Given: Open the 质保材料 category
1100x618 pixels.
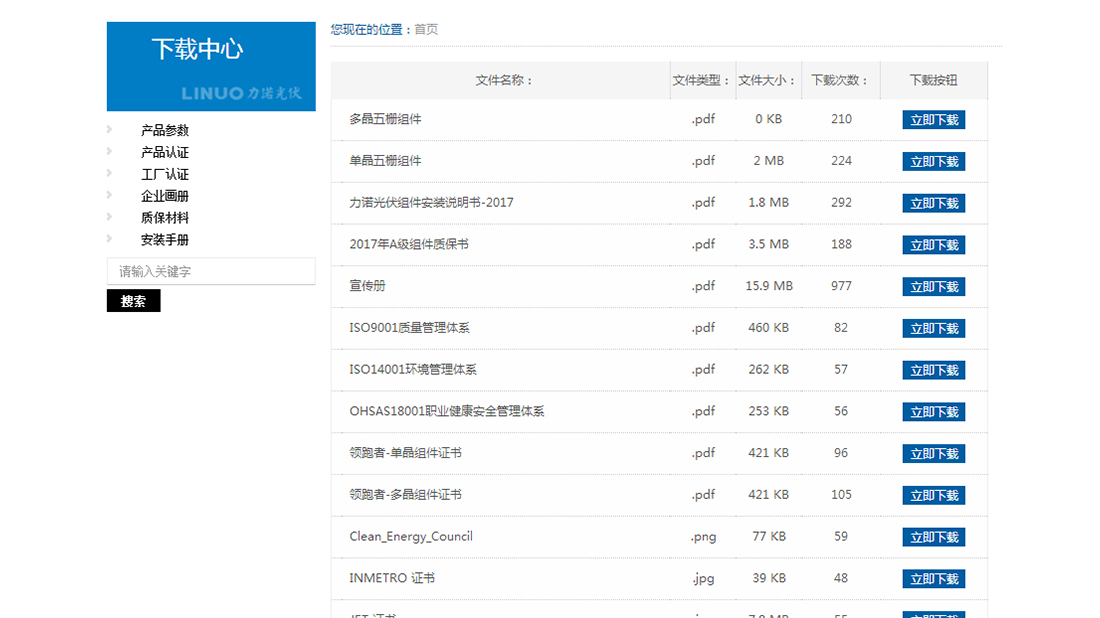Looking at the screenshot, I should (x=165, y=218).
